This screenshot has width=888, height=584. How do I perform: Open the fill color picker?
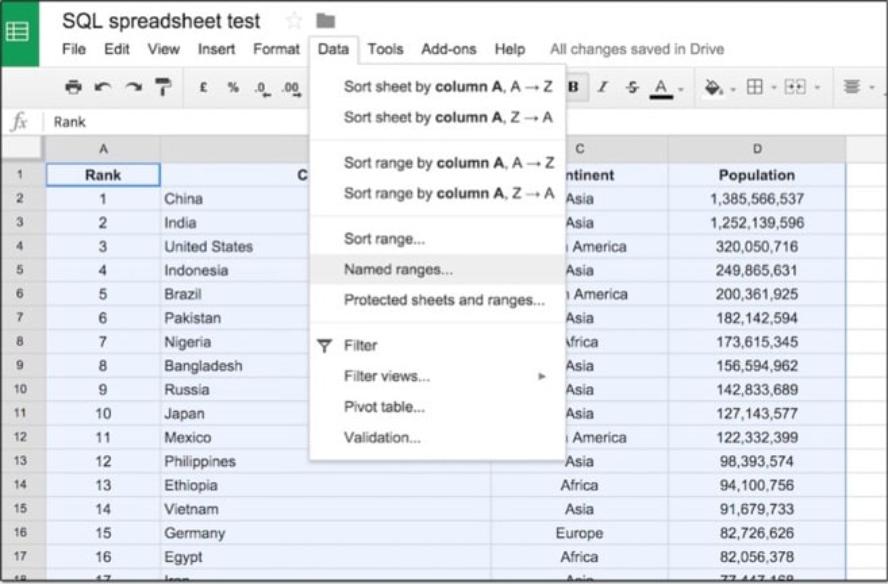(712, 86)
